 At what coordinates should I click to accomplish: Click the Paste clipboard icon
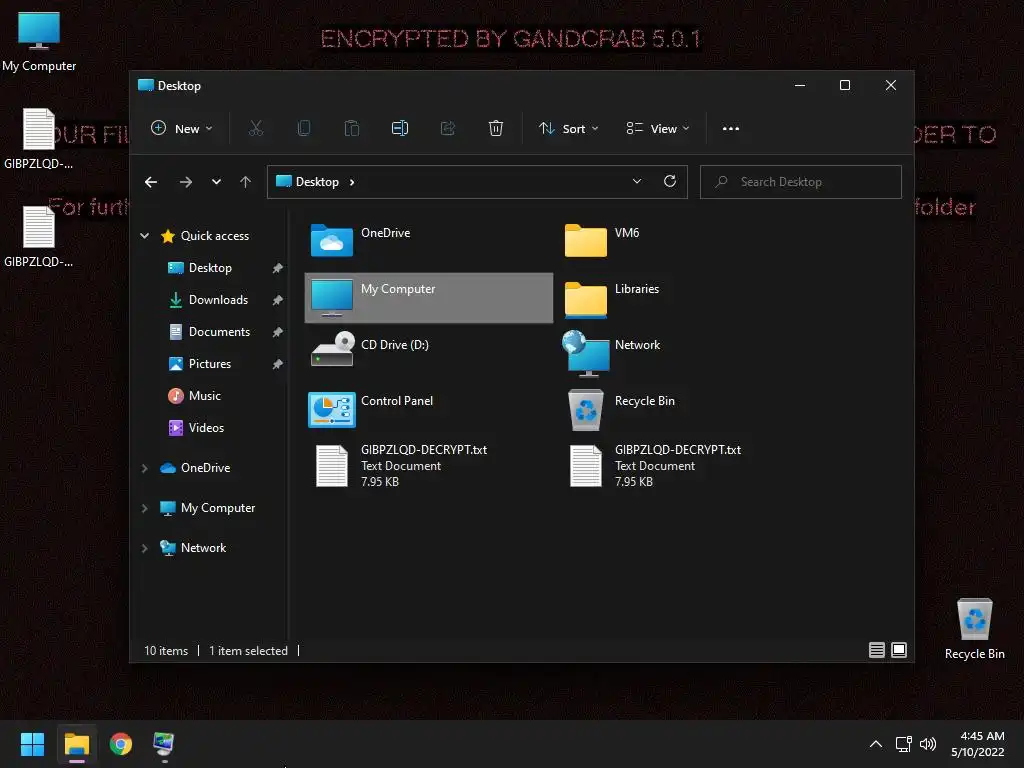coord(351,129)
